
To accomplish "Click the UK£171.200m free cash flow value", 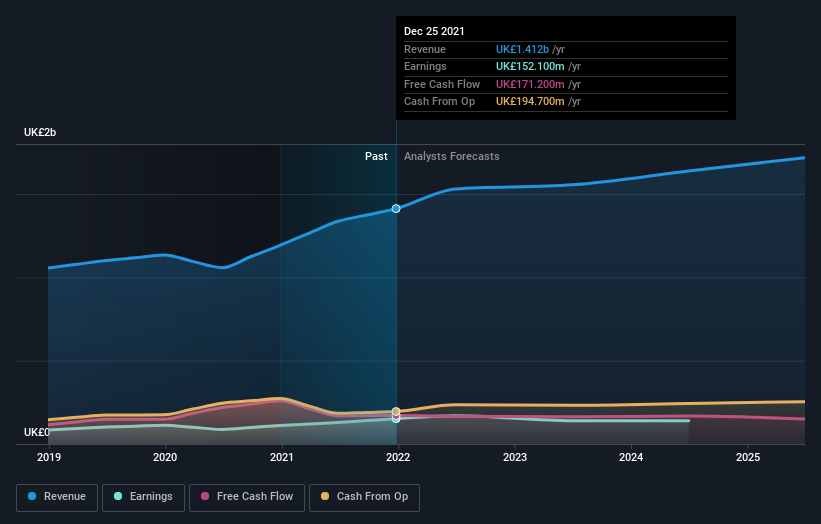I will pos(530,84).
